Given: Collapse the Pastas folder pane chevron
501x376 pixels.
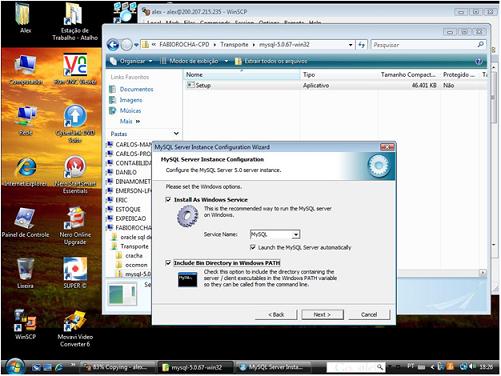Looking at the screenshot, I should (x=176, y=133).
